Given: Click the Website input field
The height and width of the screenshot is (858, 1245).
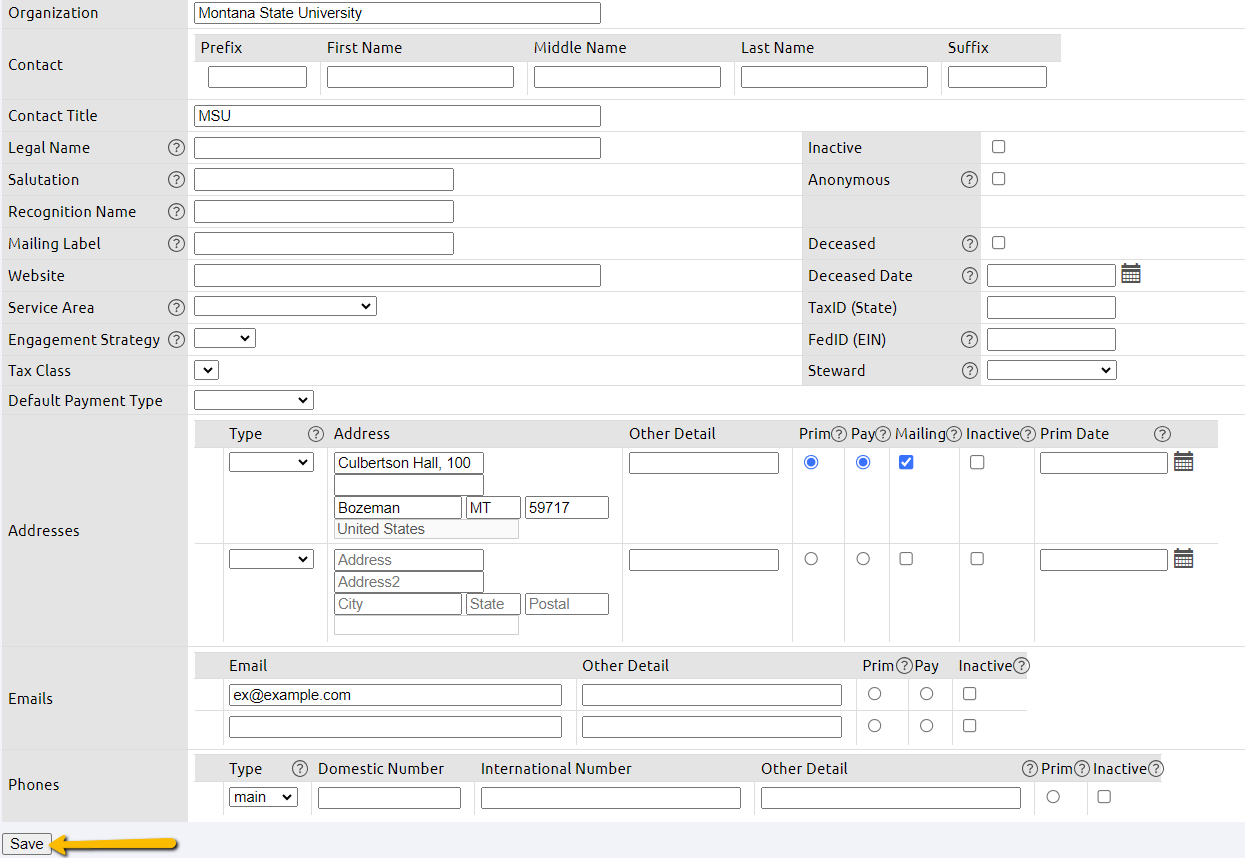Looking at the screenshot, I should (397, 276).
